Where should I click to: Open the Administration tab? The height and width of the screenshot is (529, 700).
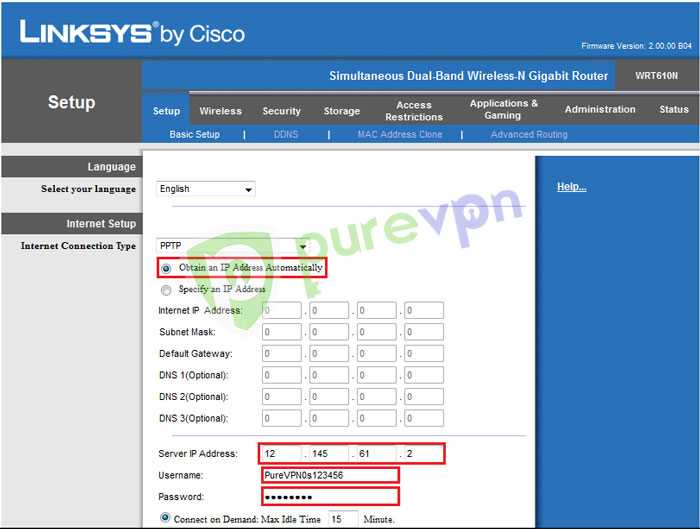[600, 109]
